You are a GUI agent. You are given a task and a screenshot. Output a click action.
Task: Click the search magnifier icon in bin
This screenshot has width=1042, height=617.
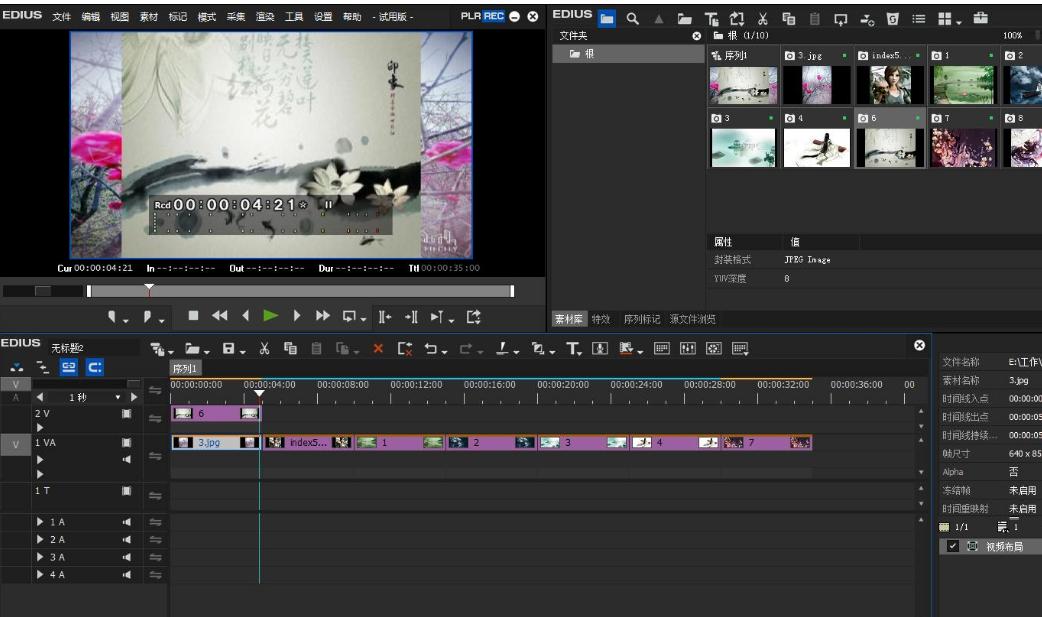(x=633, y=18)
